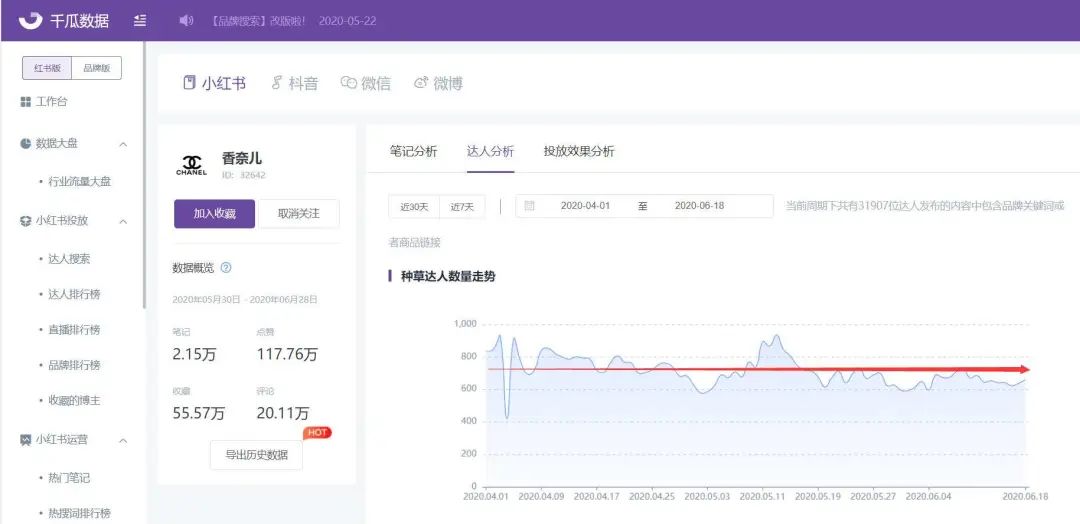Open 热搜词排行榜 in the sidebar
Screen dimensions: 1080x524
[x=80, y=513]
